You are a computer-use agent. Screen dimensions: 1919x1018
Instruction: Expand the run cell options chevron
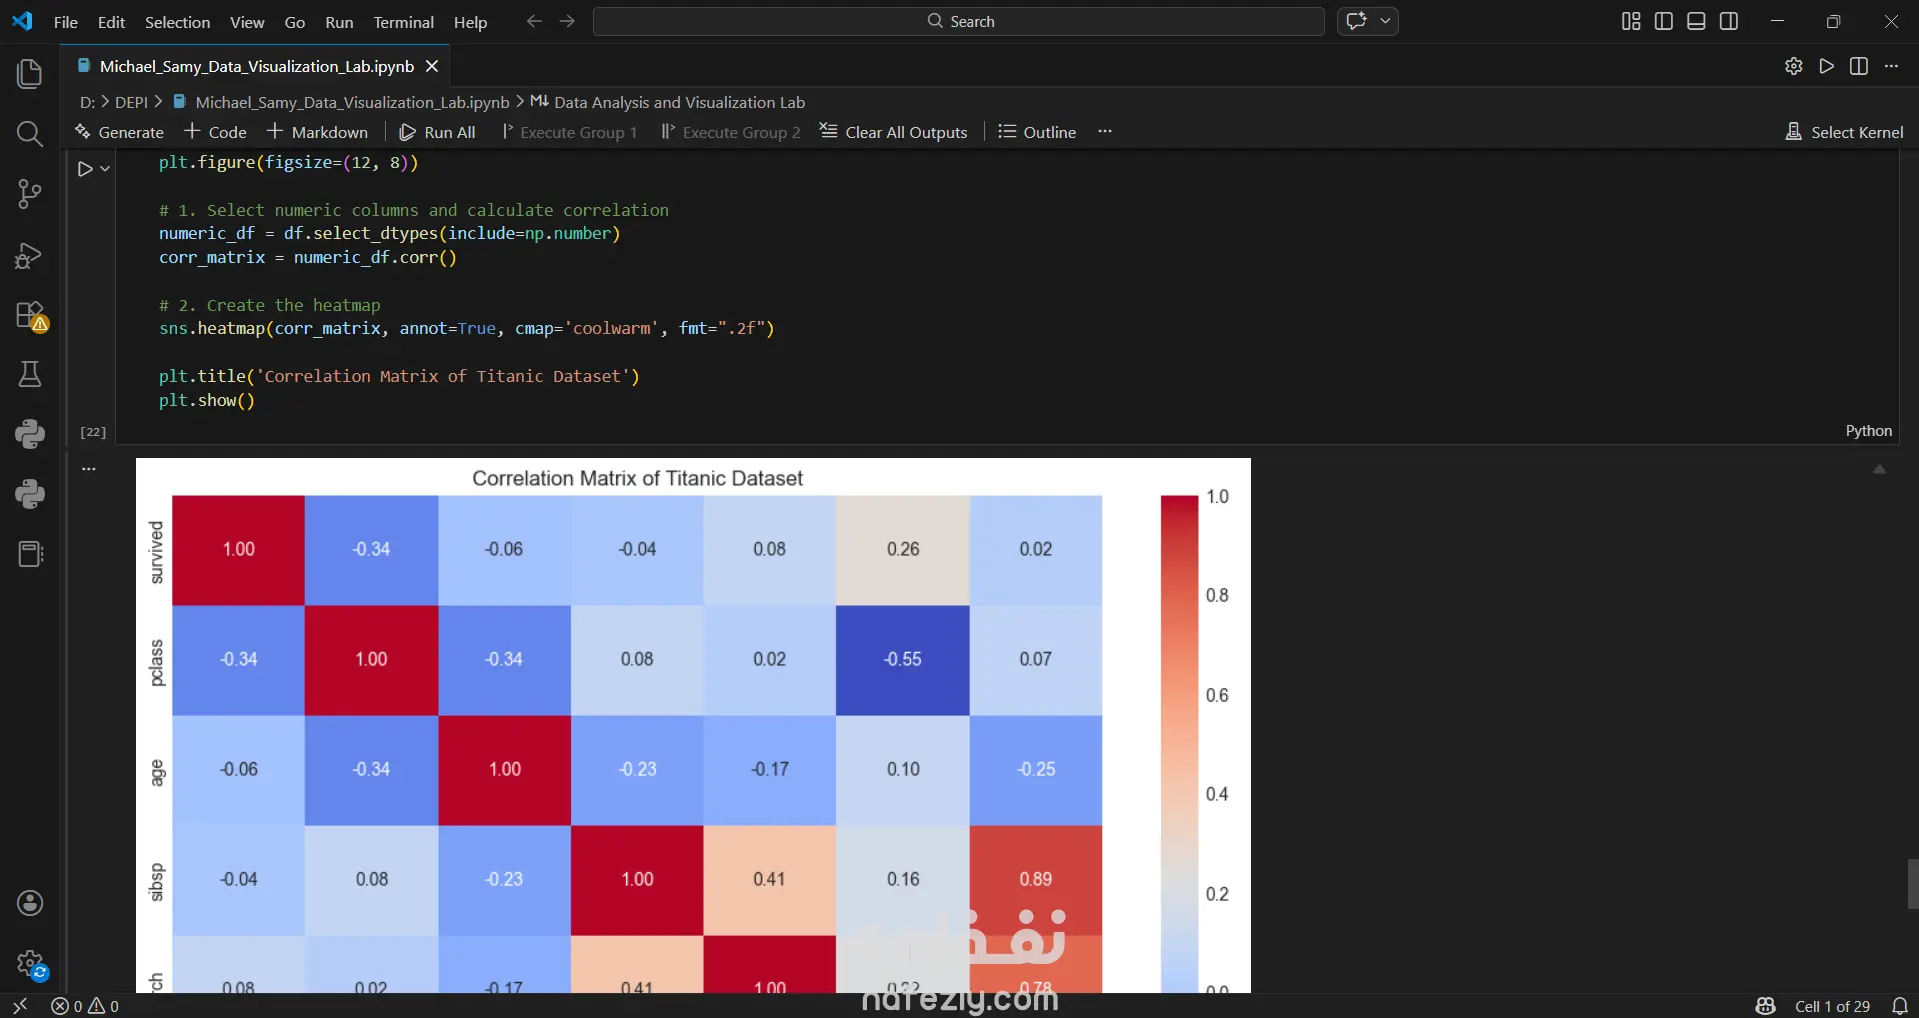[105, 169]
